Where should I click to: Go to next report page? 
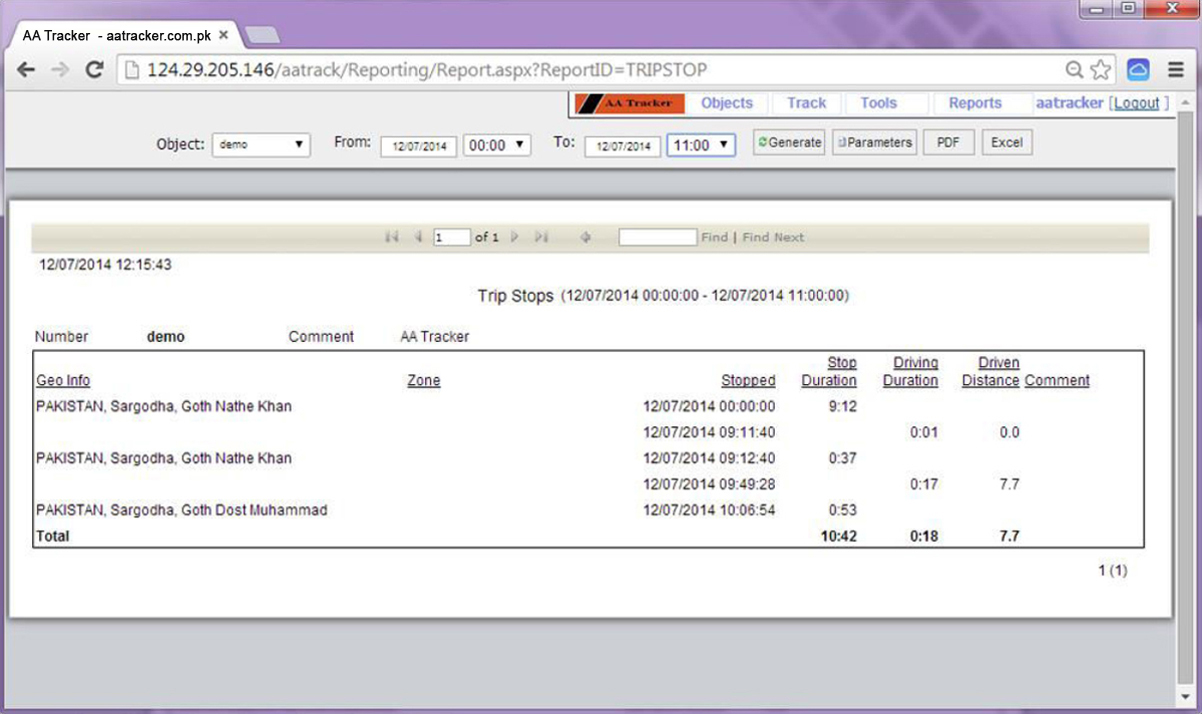[515, 237]
